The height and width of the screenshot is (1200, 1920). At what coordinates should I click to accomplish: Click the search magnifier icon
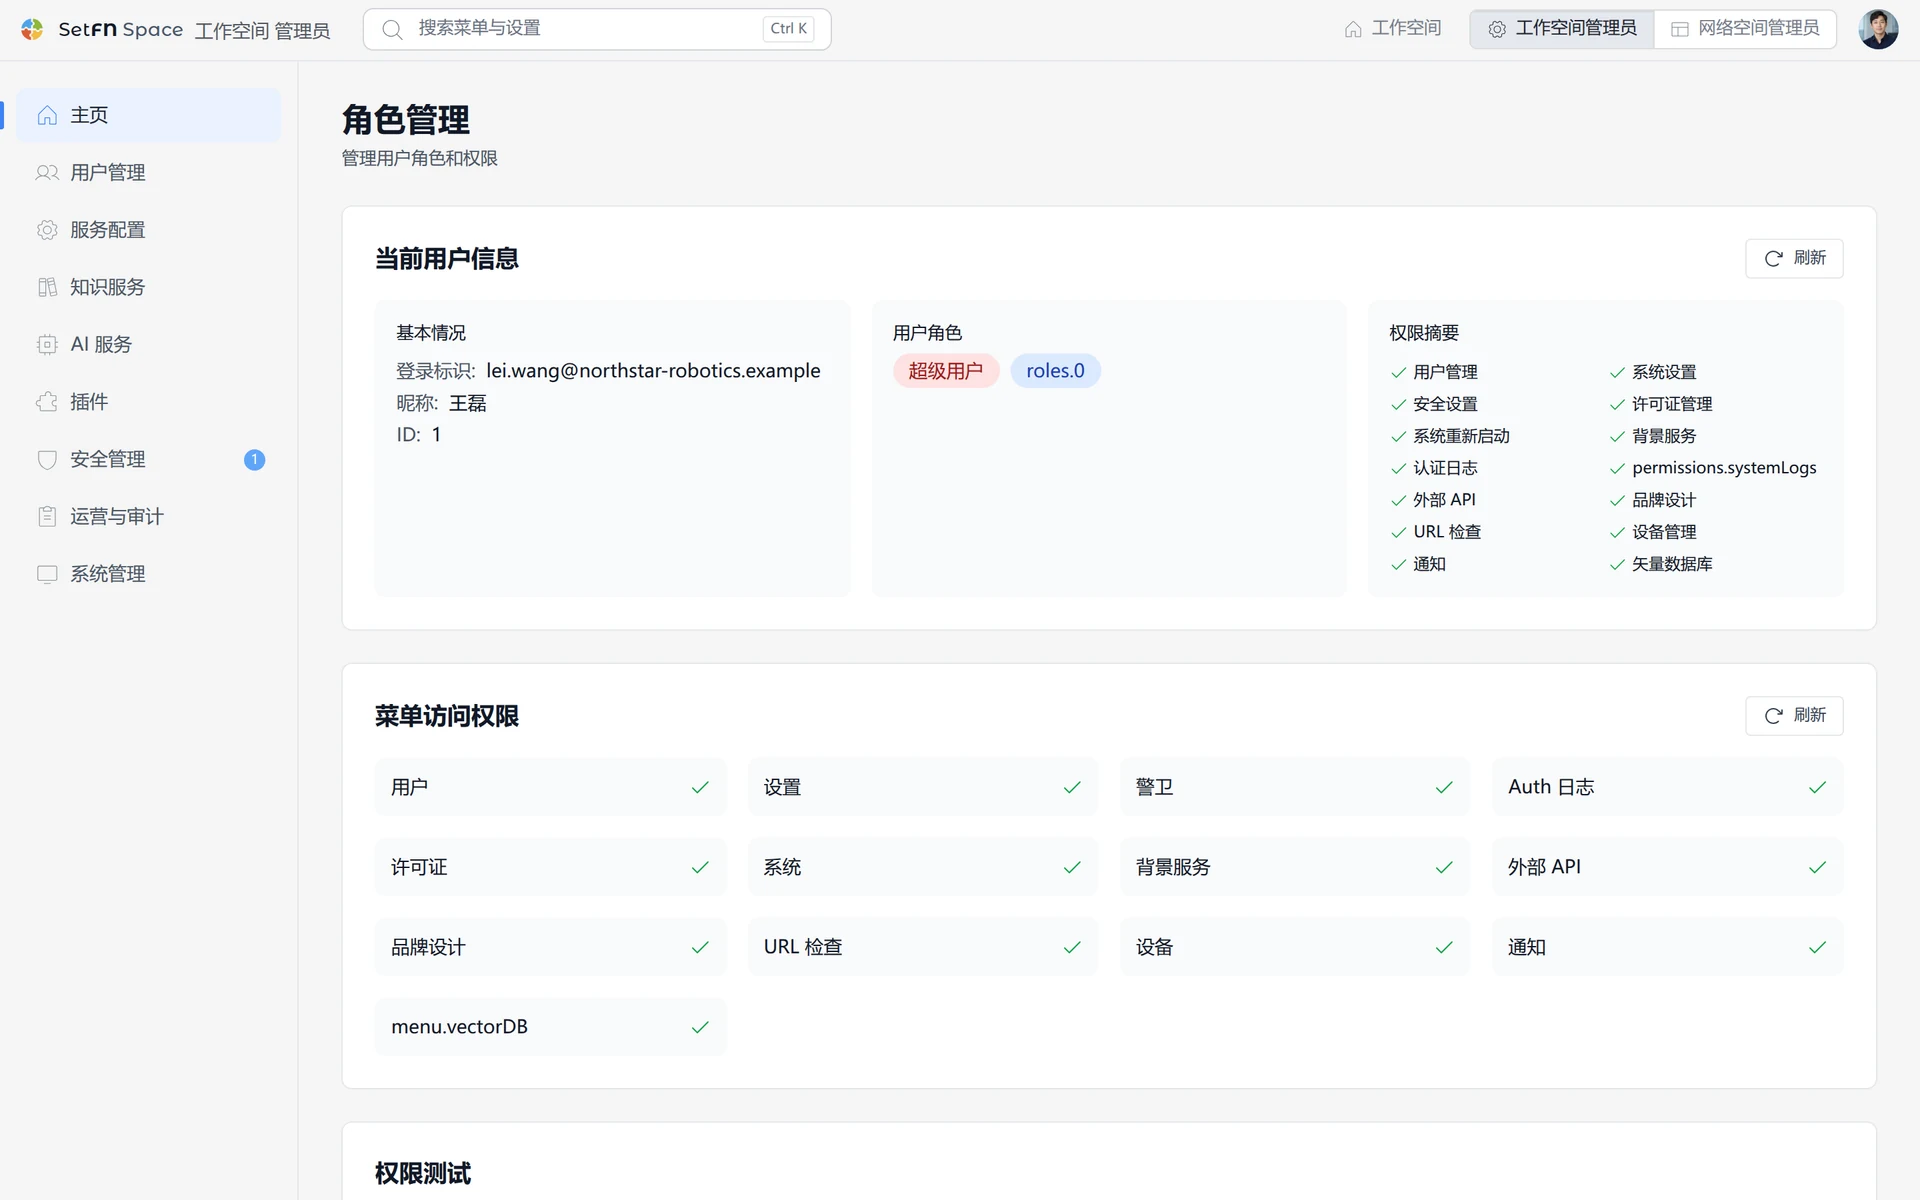(392, 29)
